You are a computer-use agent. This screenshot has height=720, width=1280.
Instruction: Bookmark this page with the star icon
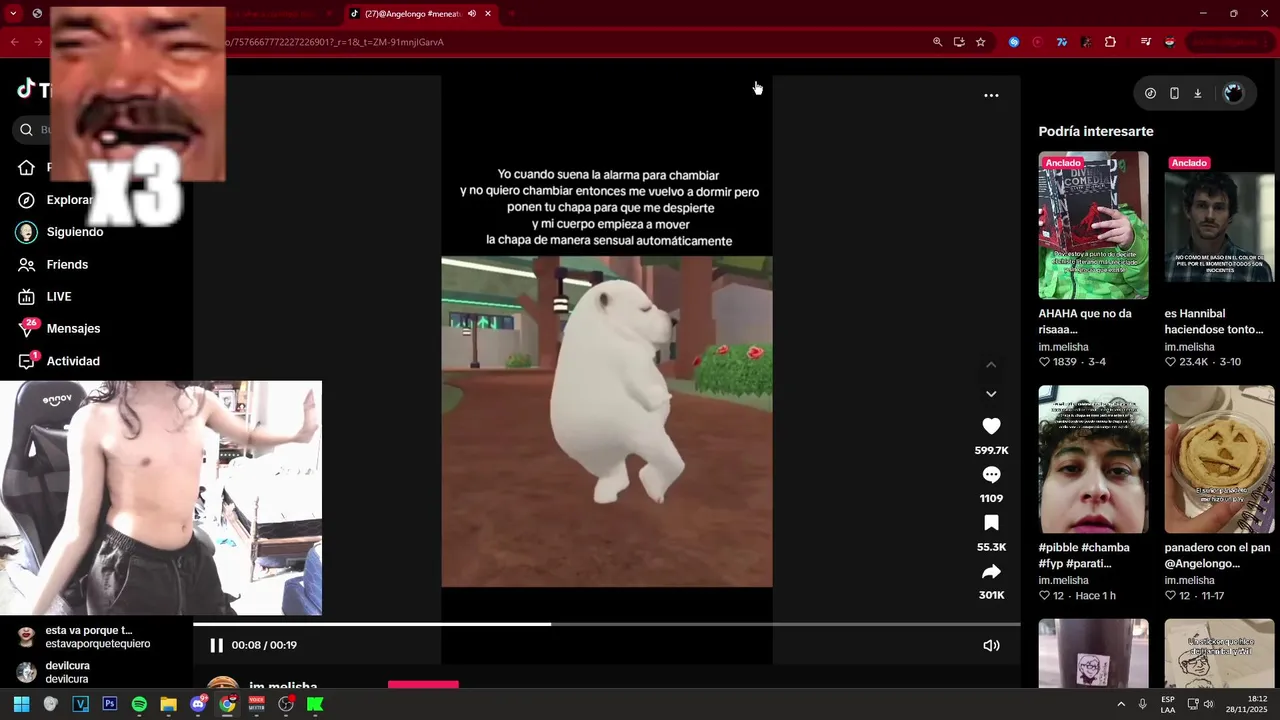(981, 42)
